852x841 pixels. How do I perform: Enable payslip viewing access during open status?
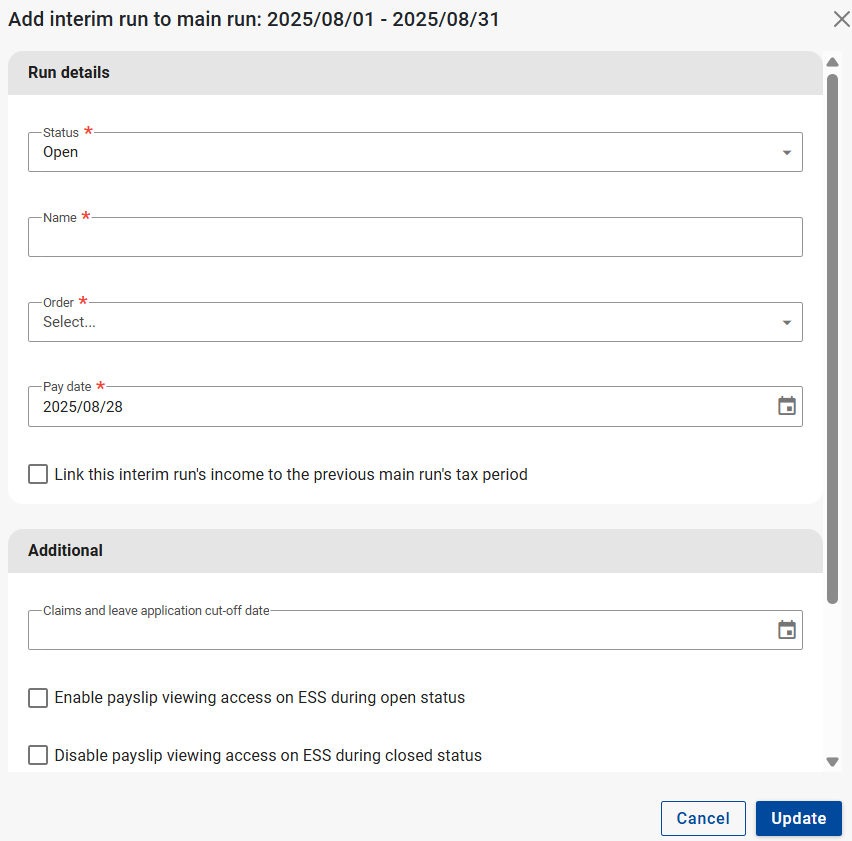click(x=38, y=698)
